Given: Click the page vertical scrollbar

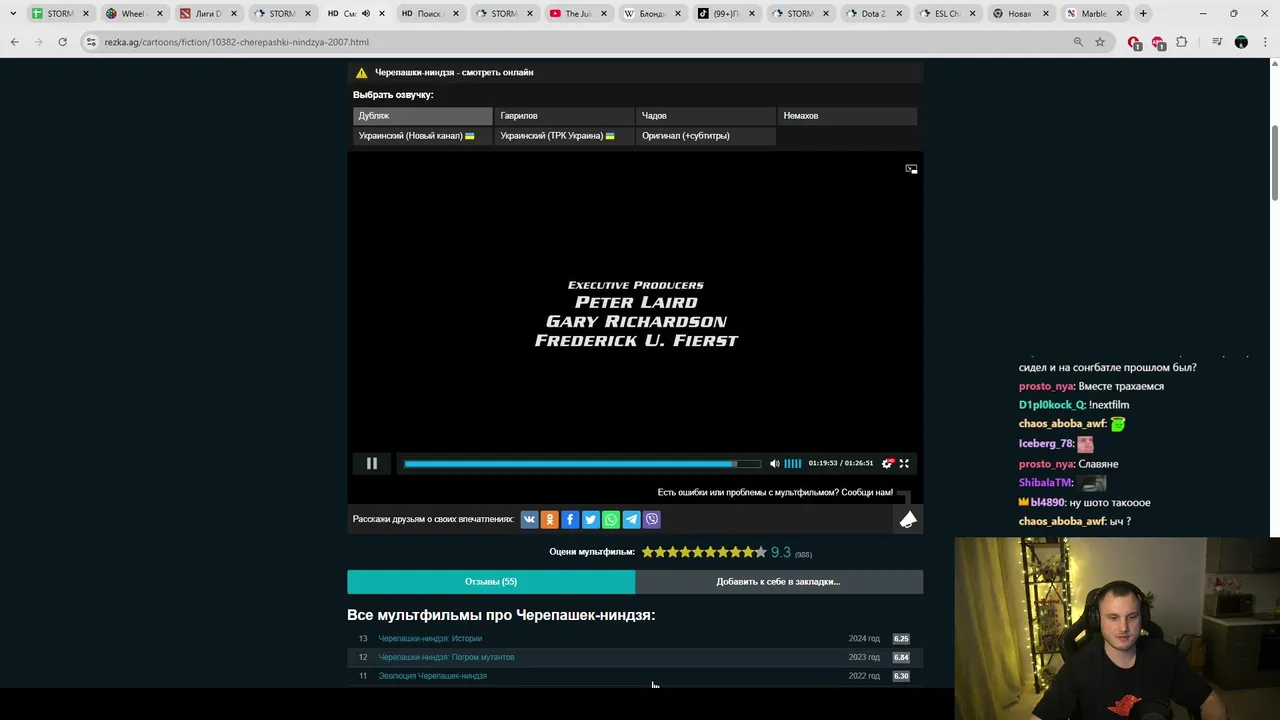Looking at the screenshot, I should pyautogui.click(x=1274, y=163).
